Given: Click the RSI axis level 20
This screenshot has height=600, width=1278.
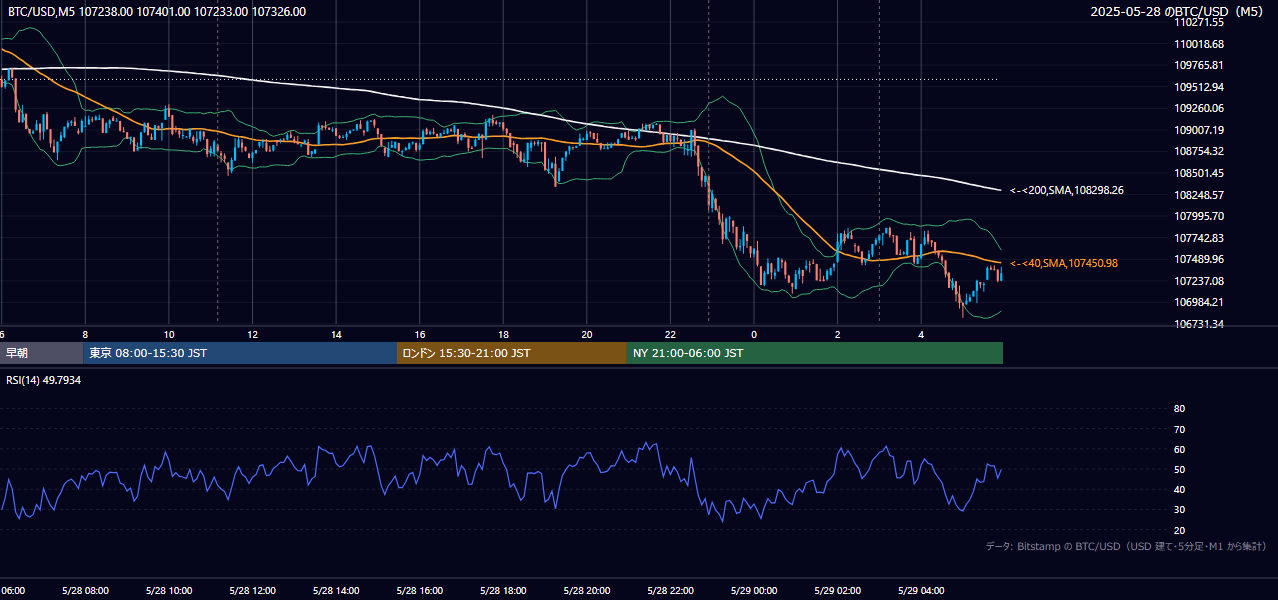Looking at the screenshot, I should pyautogui.click(x=1179, y=530).
